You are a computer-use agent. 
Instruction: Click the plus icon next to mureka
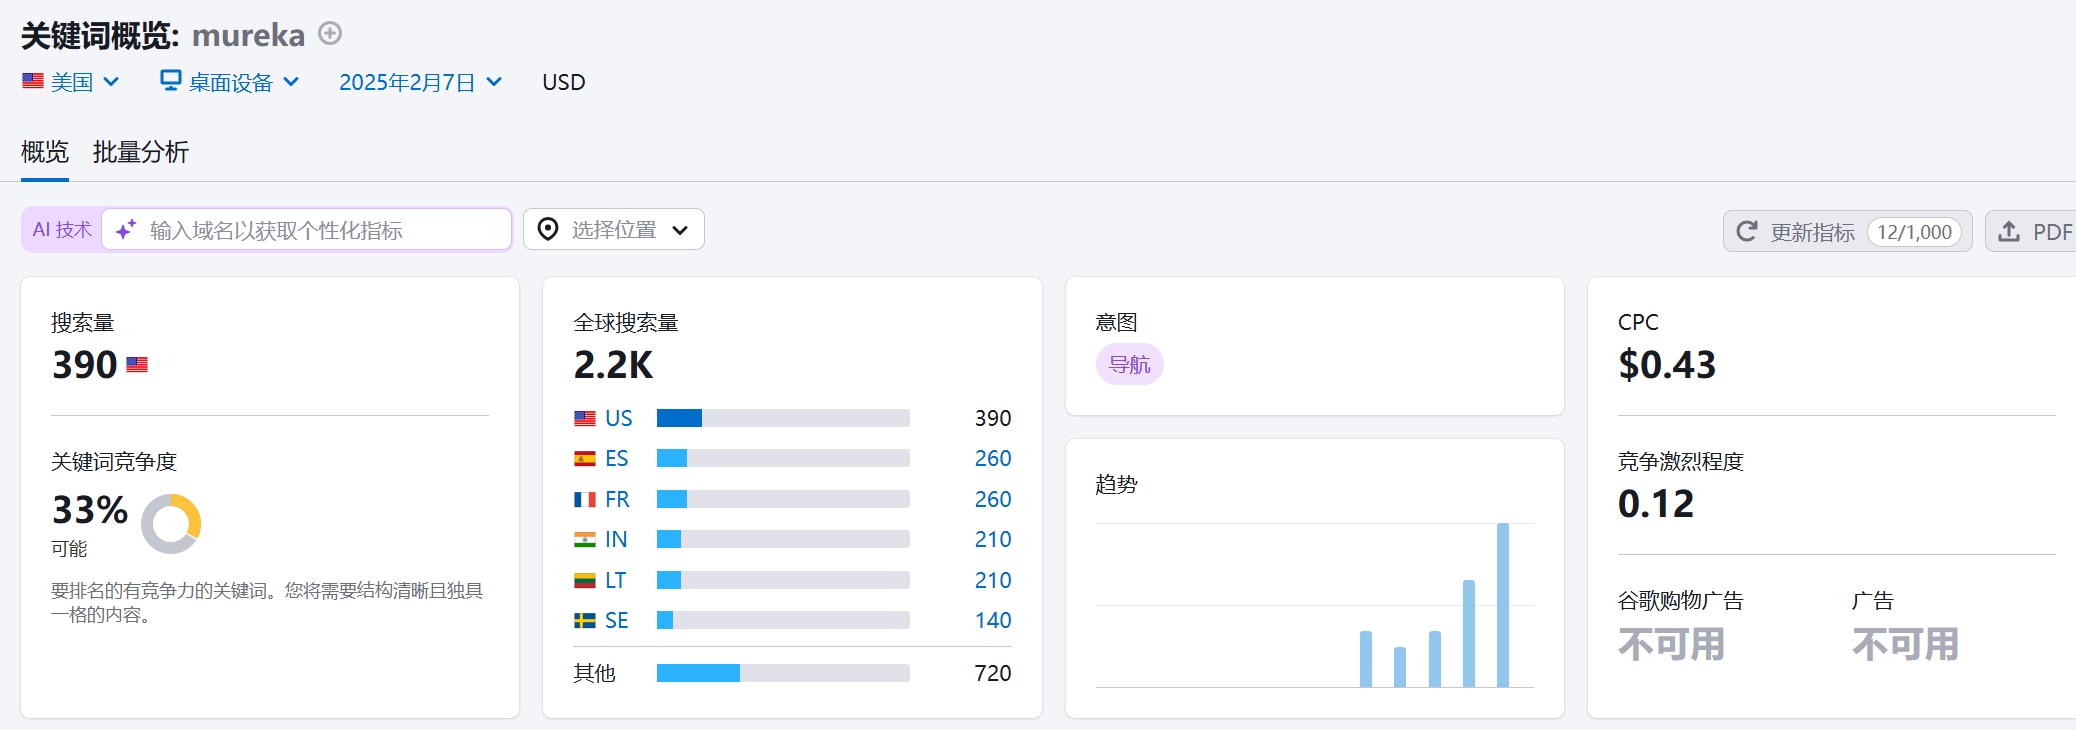point(330,34)
